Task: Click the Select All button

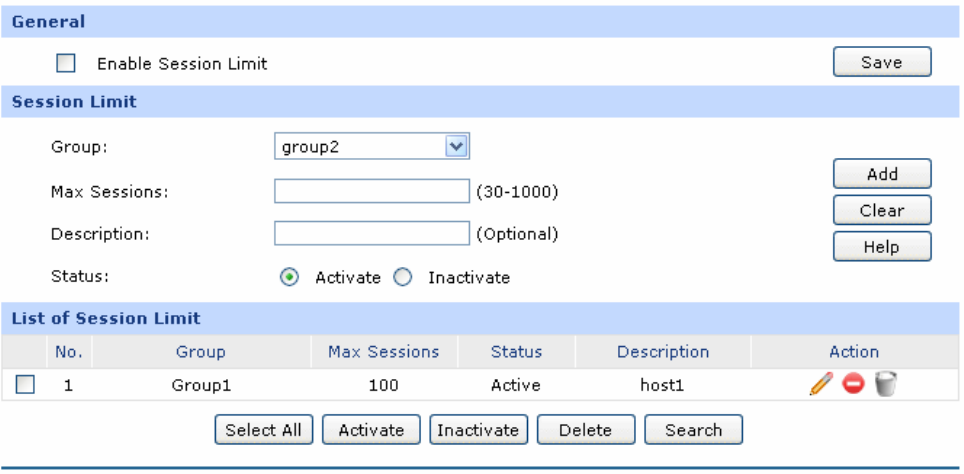Action: pos(263,430)
